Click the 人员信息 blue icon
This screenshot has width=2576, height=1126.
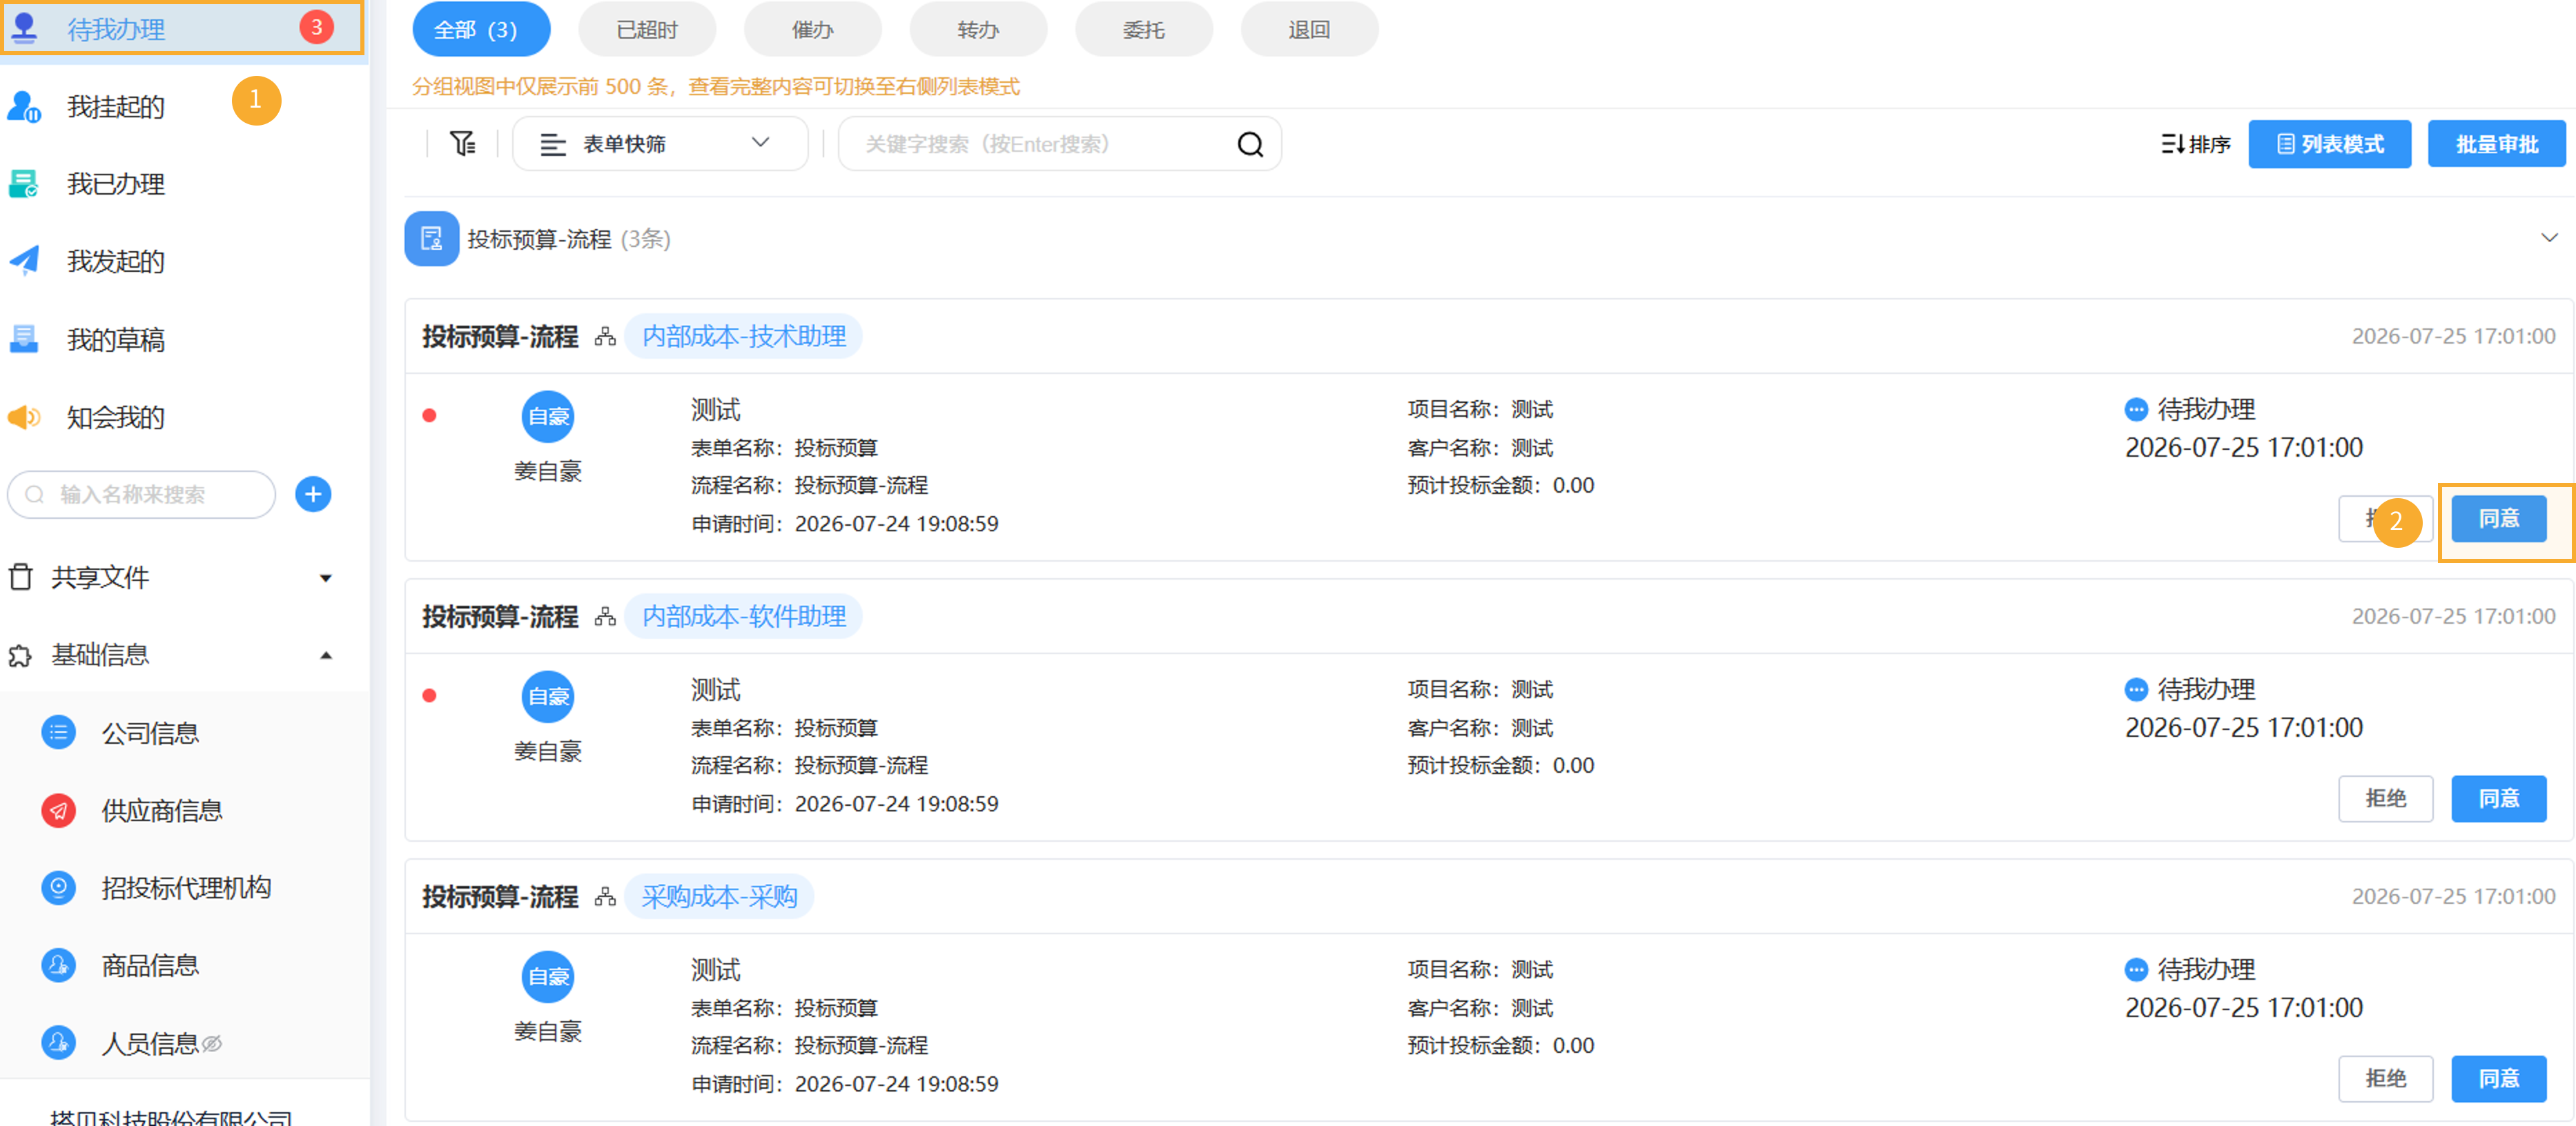(x=59, y=1043)
